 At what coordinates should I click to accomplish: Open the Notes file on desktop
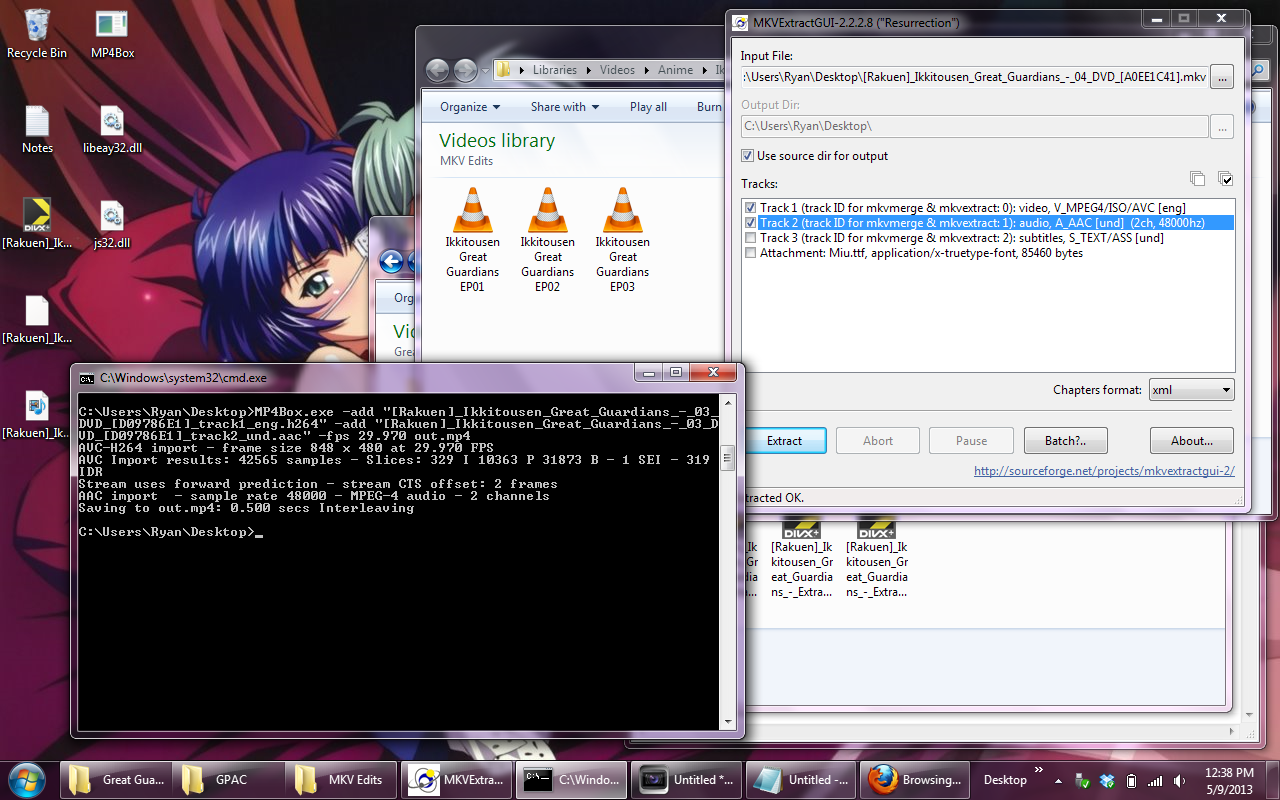click(x=37, y=129)
